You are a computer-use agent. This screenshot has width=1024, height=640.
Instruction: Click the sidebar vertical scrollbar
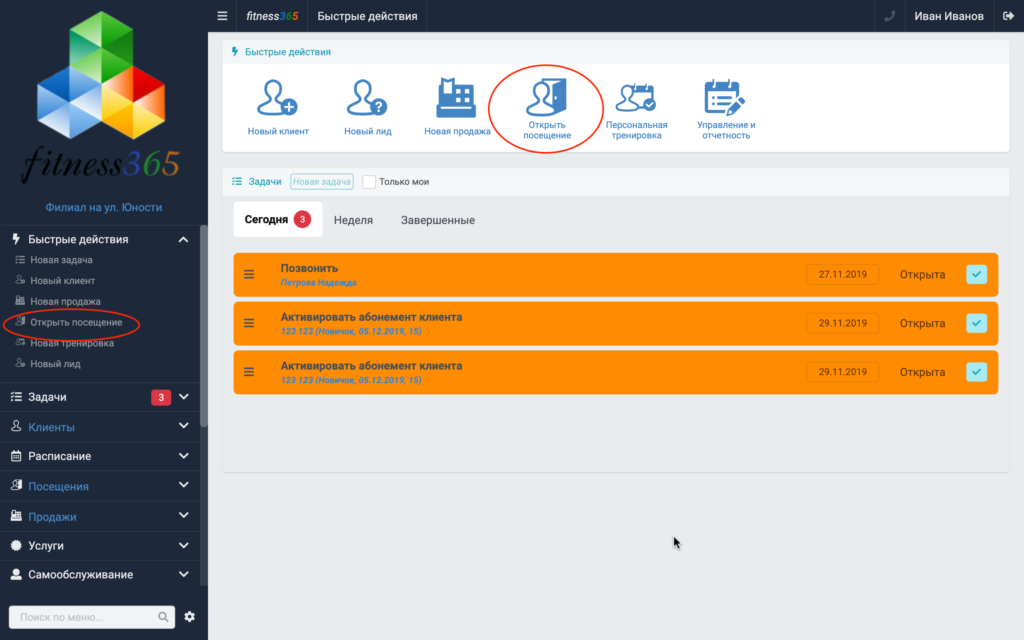pos(204,327)
